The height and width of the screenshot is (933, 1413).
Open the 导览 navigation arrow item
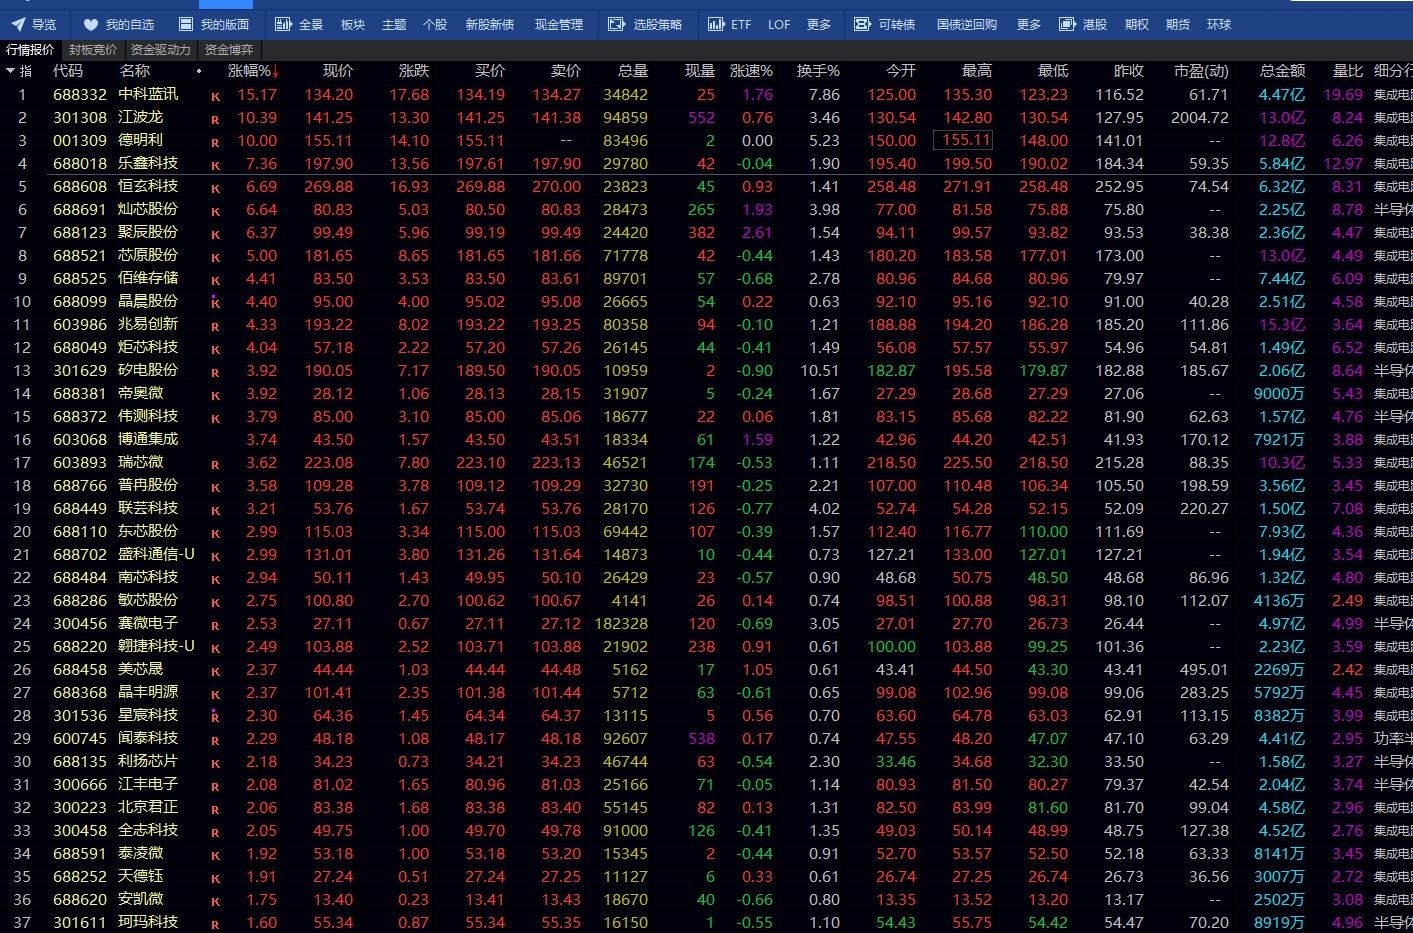click(33, 24)
